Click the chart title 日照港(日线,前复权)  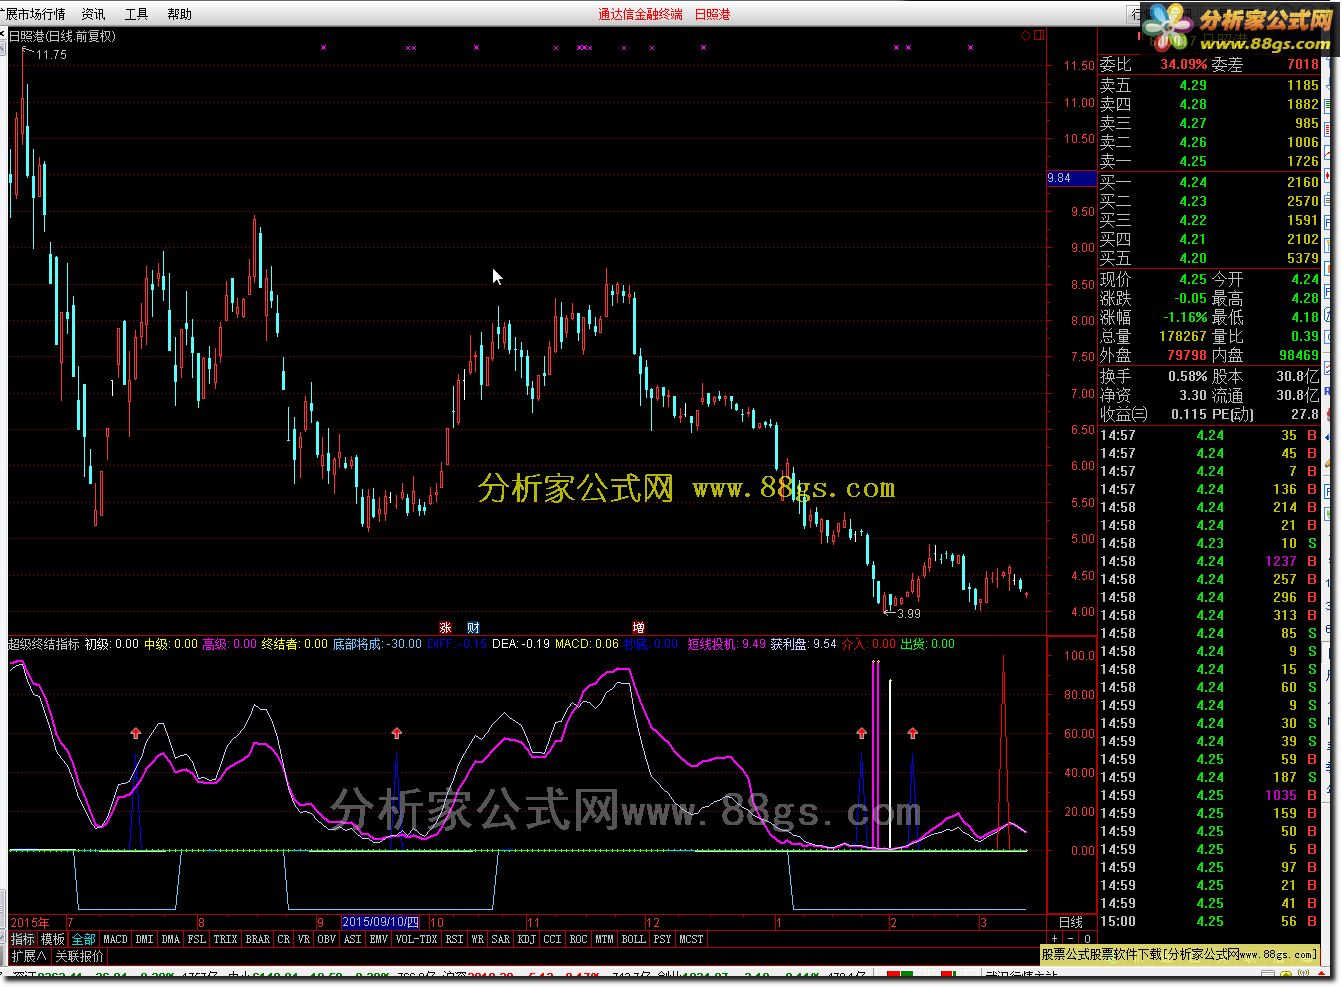pyautogui.click(x=62, y=36)
